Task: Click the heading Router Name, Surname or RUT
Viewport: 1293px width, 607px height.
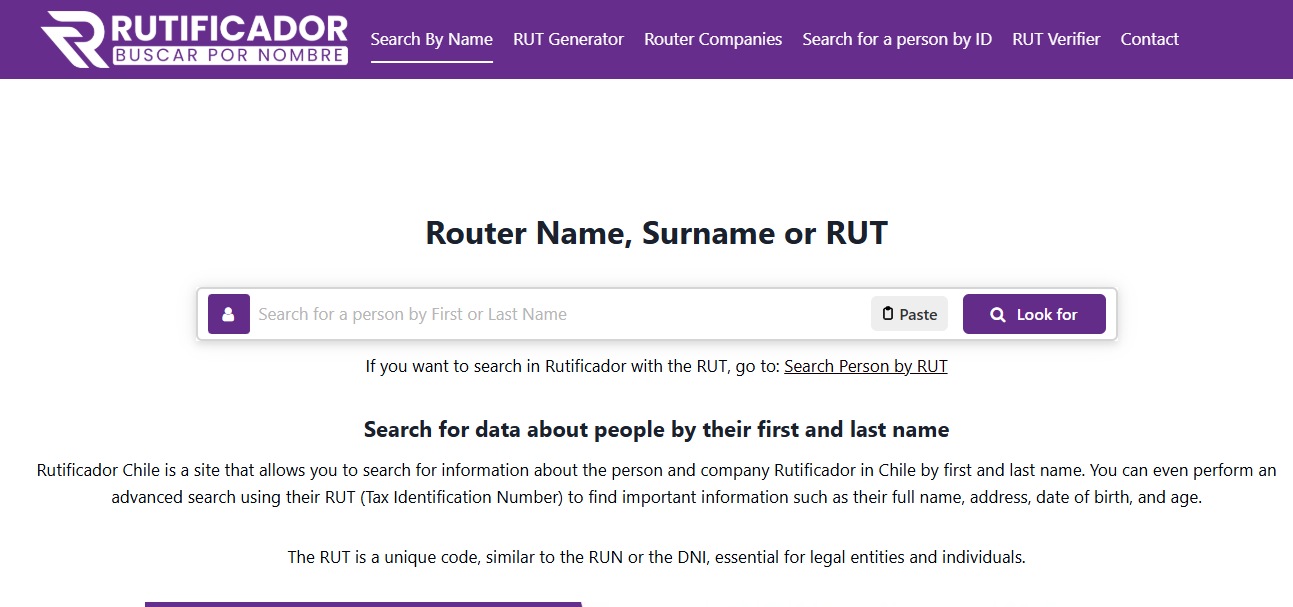Action: [x=656, y=233]
